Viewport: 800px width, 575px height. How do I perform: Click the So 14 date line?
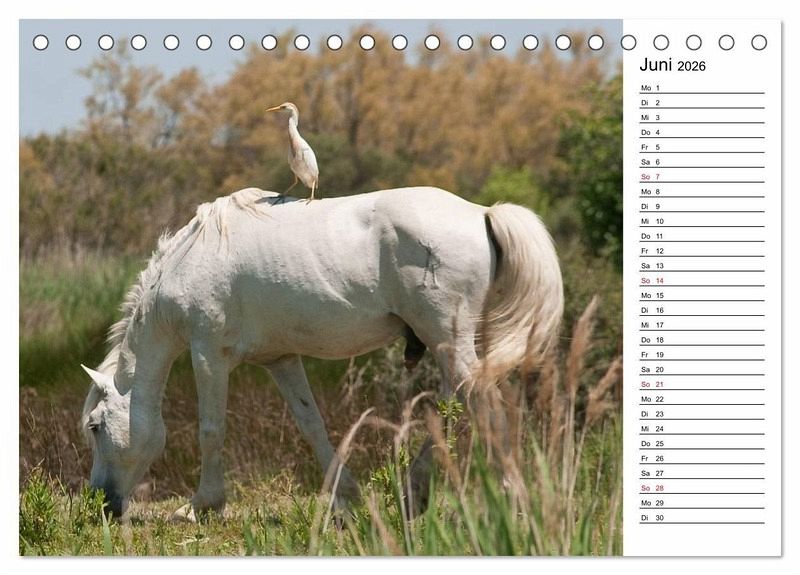coord(701,281)
